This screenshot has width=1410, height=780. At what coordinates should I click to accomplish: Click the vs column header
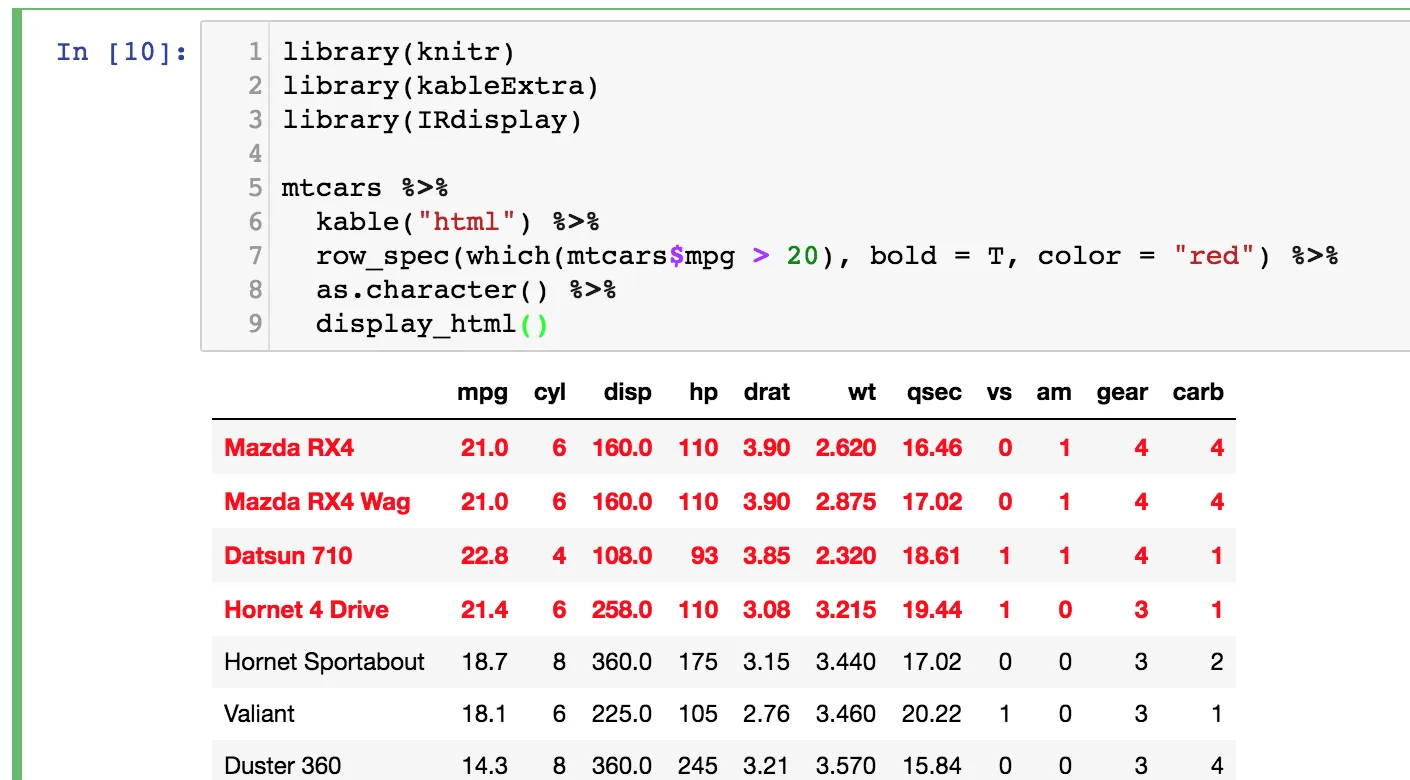pyautogui.click(x=999, y=393)
